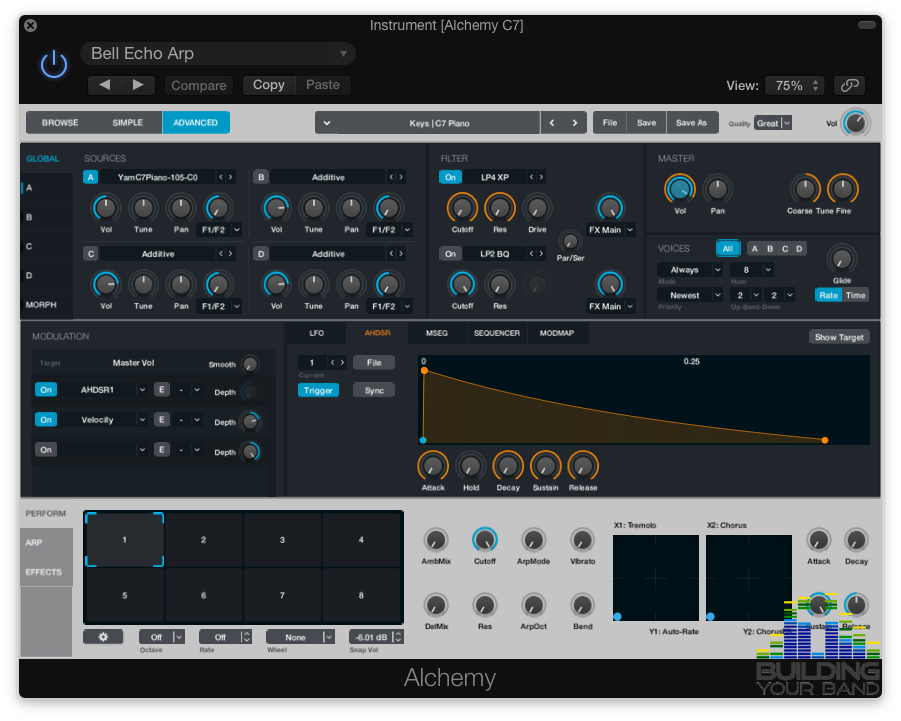The image size is (901, 721).
Task: Toggle third empty modulation slot On button
Action: (x=46, y=449)
